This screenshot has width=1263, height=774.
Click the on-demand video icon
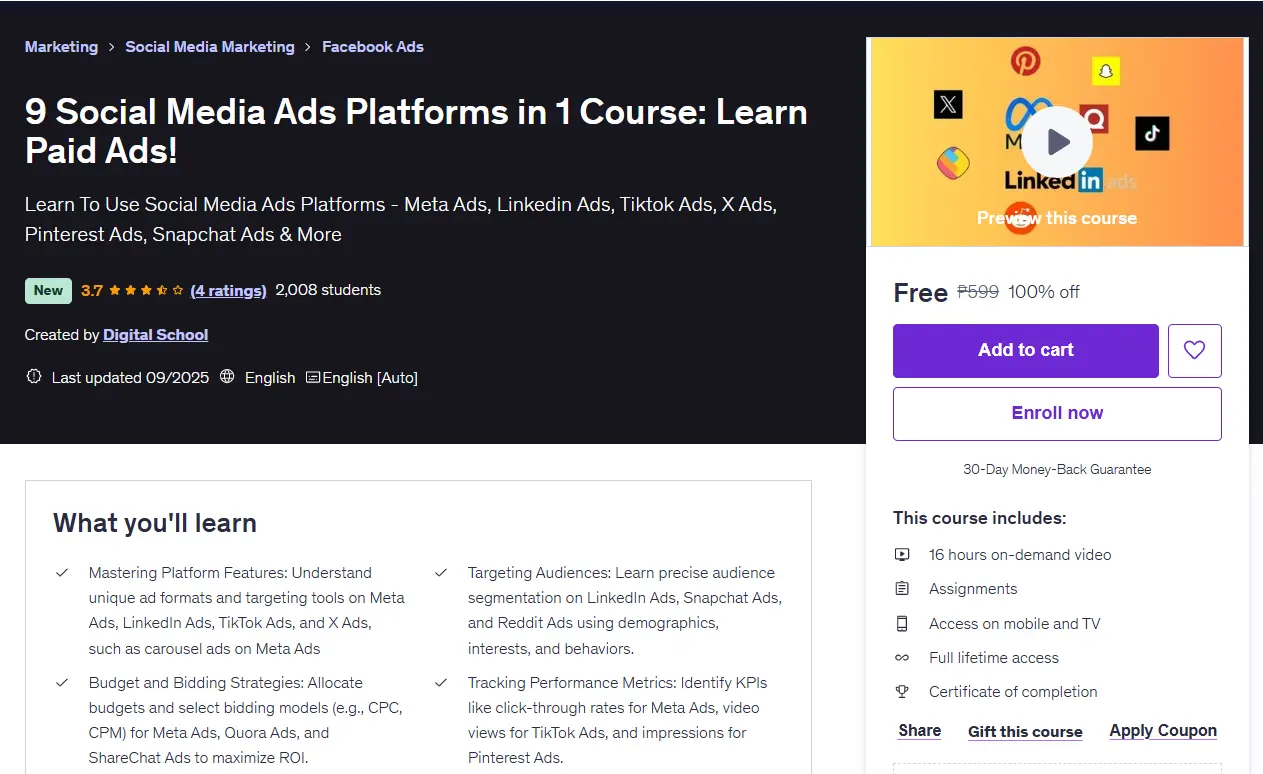coord(902,554)
